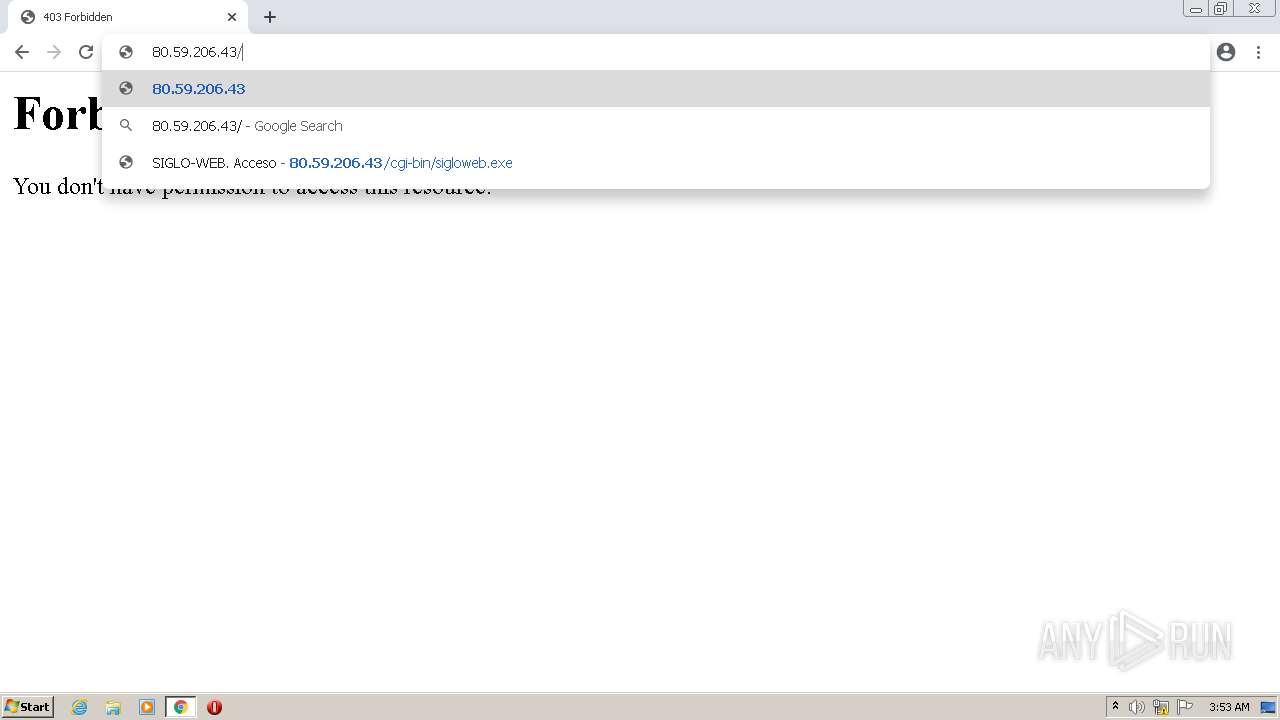Image resolution: width=1280 pixels, height=720 pixels.
Task: Open the Chrome profile account icon
Action: pyautogui.click(x=1226, y=52)
